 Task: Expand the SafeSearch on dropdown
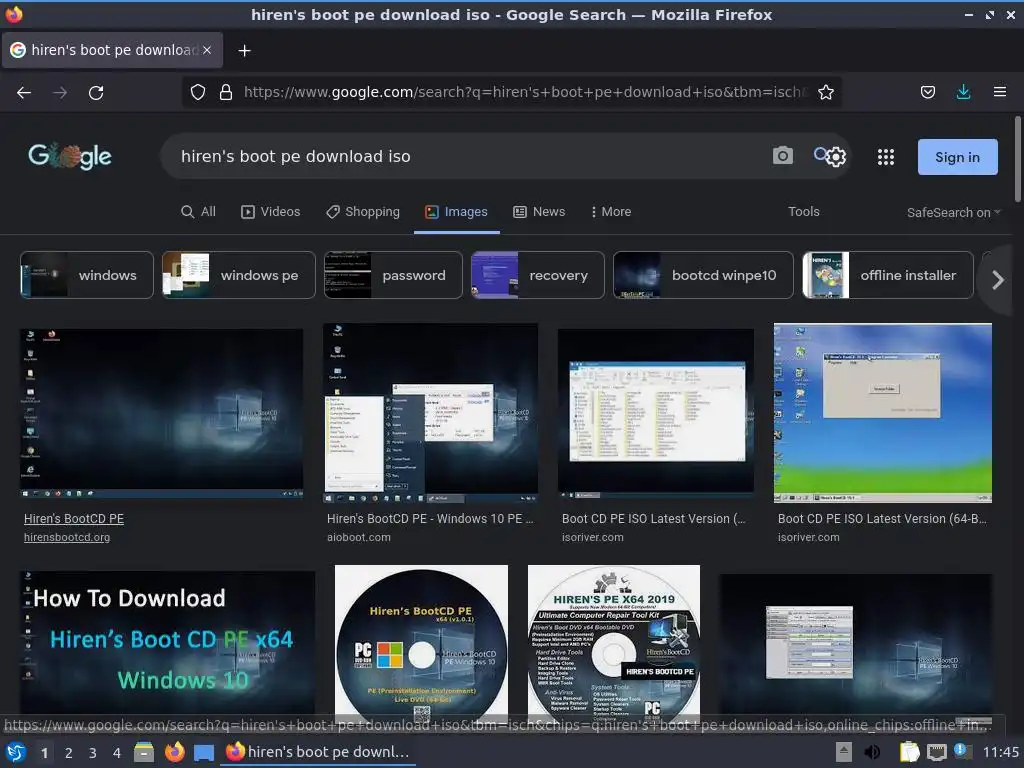coord(953,212)
